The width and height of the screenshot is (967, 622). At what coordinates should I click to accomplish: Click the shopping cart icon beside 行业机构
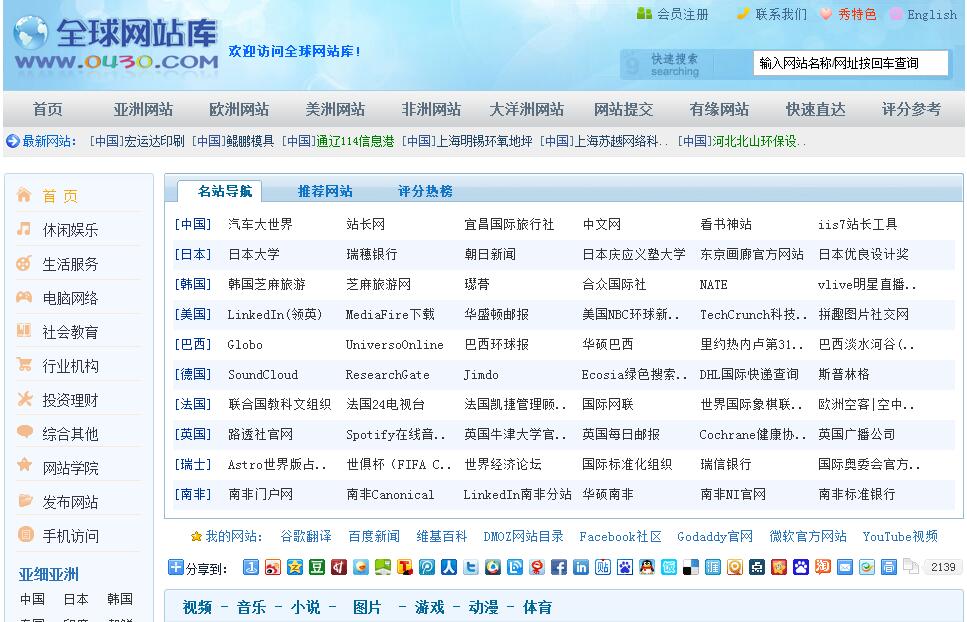tap(24, 365)
